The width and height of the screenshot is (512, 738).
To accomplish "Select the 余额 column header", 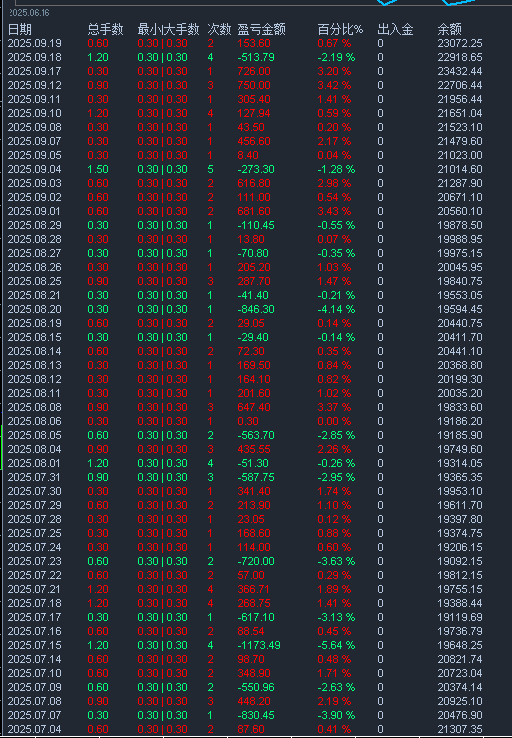I will pos(449,30).
